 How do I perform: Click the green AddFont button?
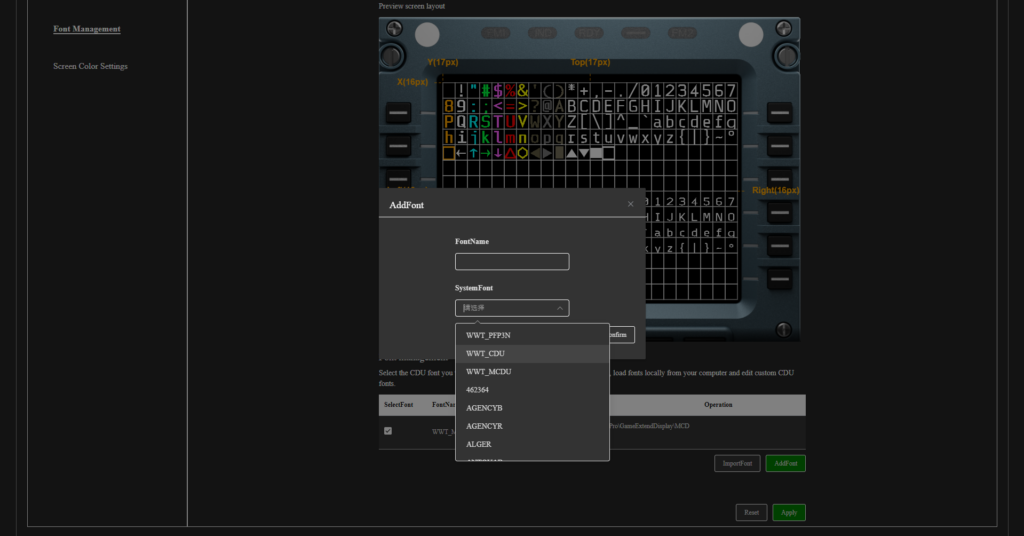pos(785,464)
